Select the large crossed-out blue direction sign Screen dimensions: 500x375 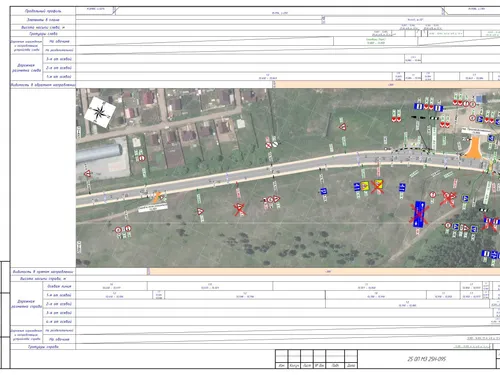pyautogui.click(x=419, y=214)
